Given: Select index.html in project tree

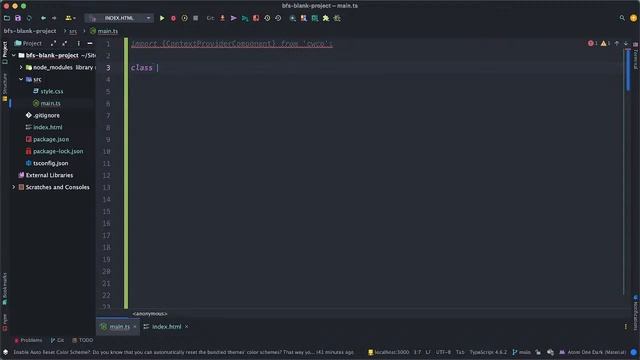Looking at the screenshot, I should pos(48,127).
